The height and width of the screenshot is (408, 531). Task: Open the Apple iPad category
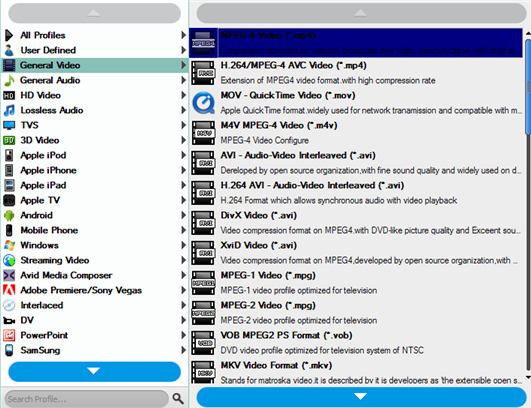tap(95, 185)
